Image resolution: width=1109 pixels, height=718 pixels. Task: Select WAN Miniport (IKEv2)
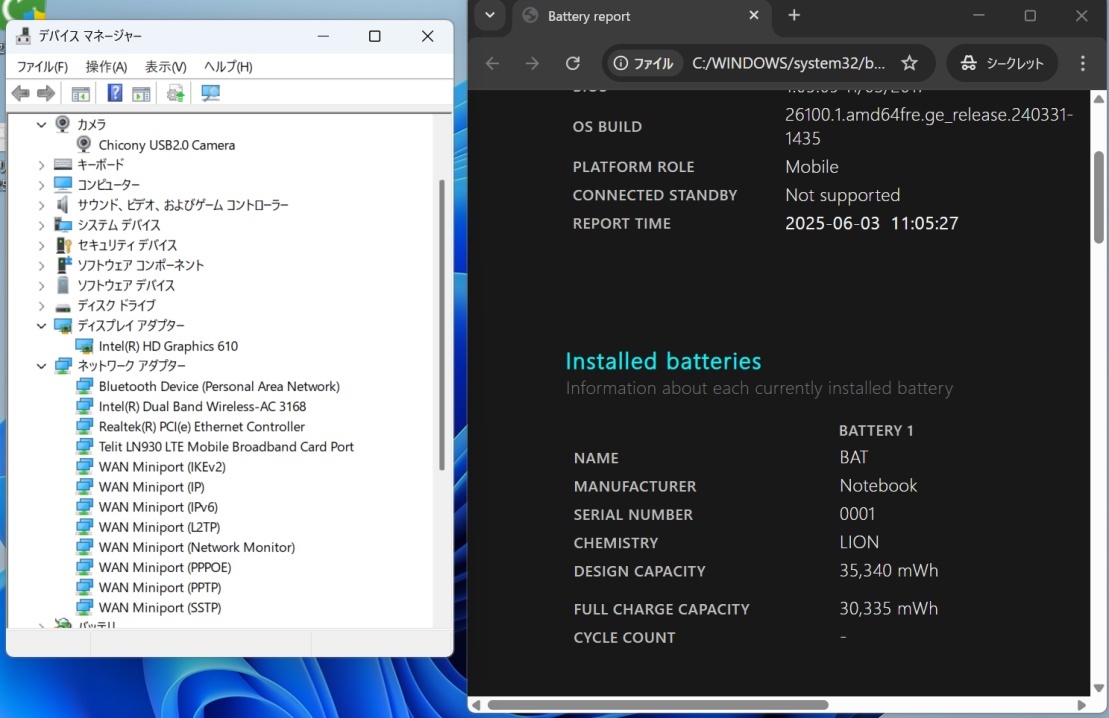[162, 467]
